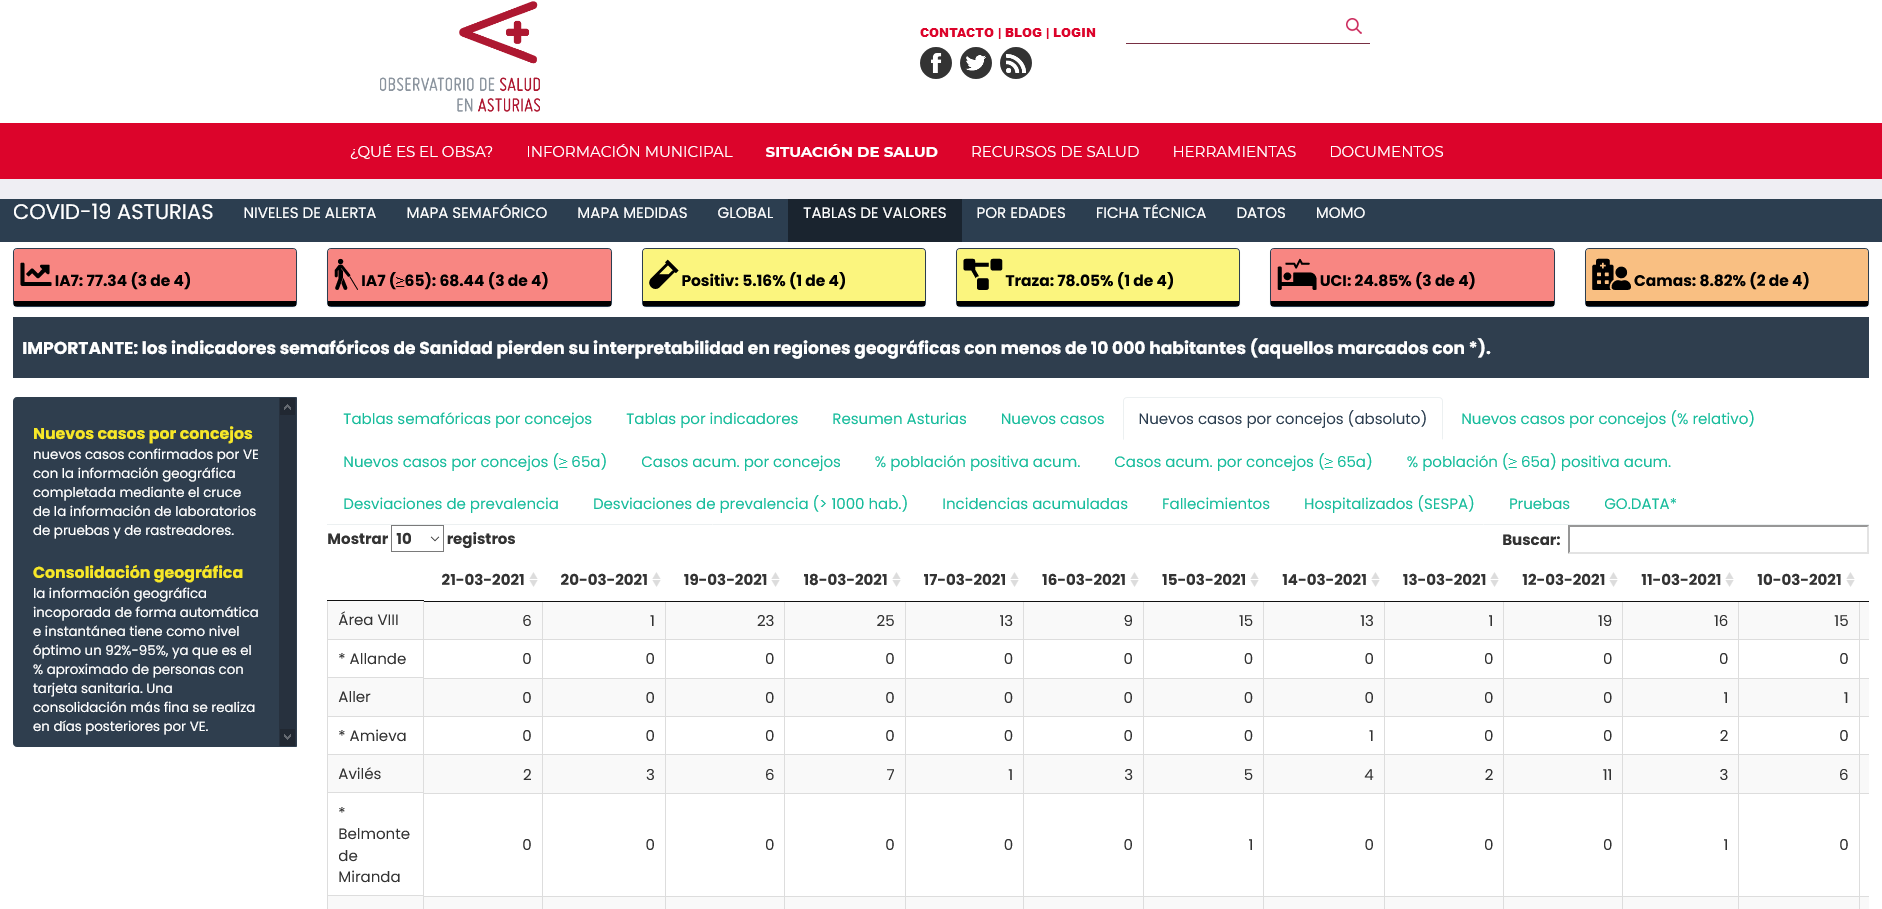
Task: Open Casos acum. por concejos (≥ 65a) tab
Action: (x=1243, y=462)
